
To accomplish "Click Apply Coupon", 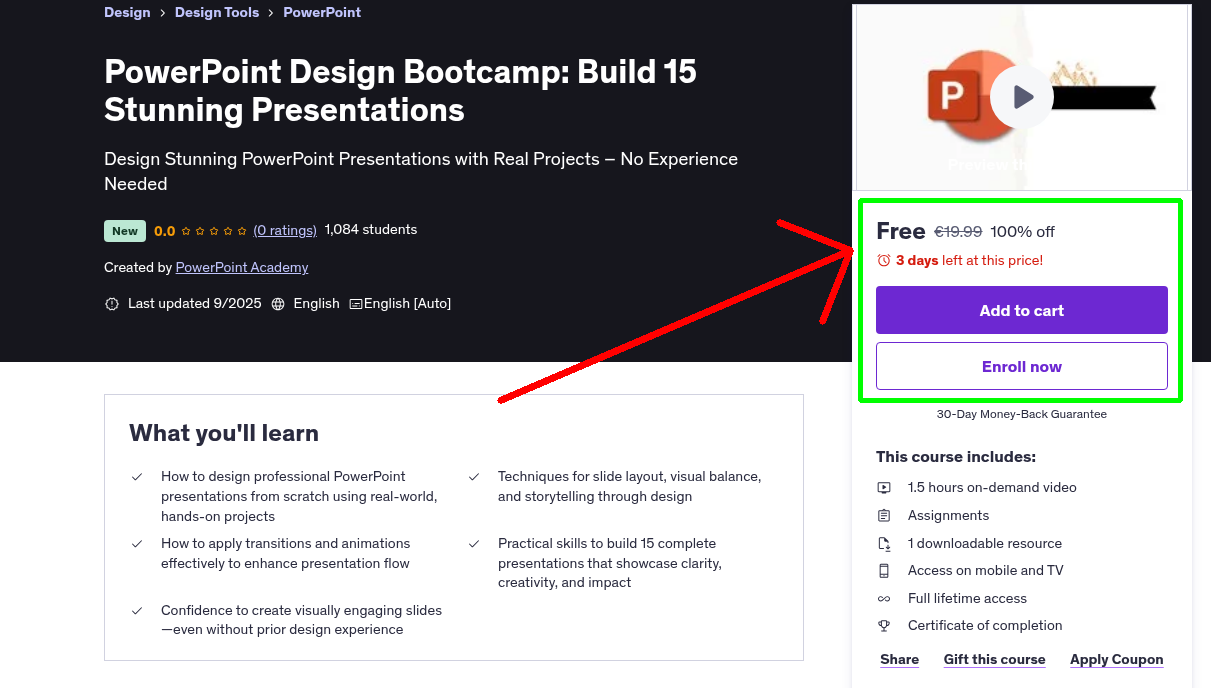I will coord(1117,659).
